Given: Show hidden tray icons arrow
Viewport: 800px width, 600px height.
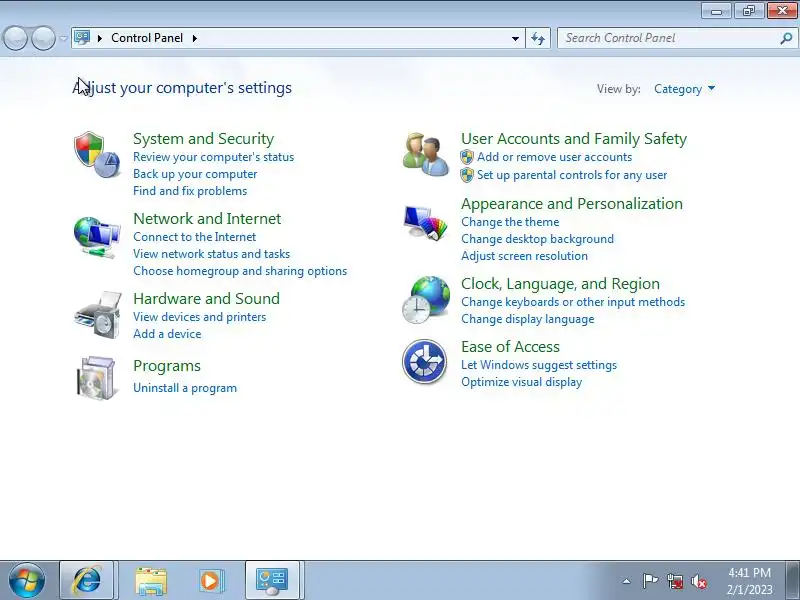Looking at the screenshot, I should click(627, 581).
